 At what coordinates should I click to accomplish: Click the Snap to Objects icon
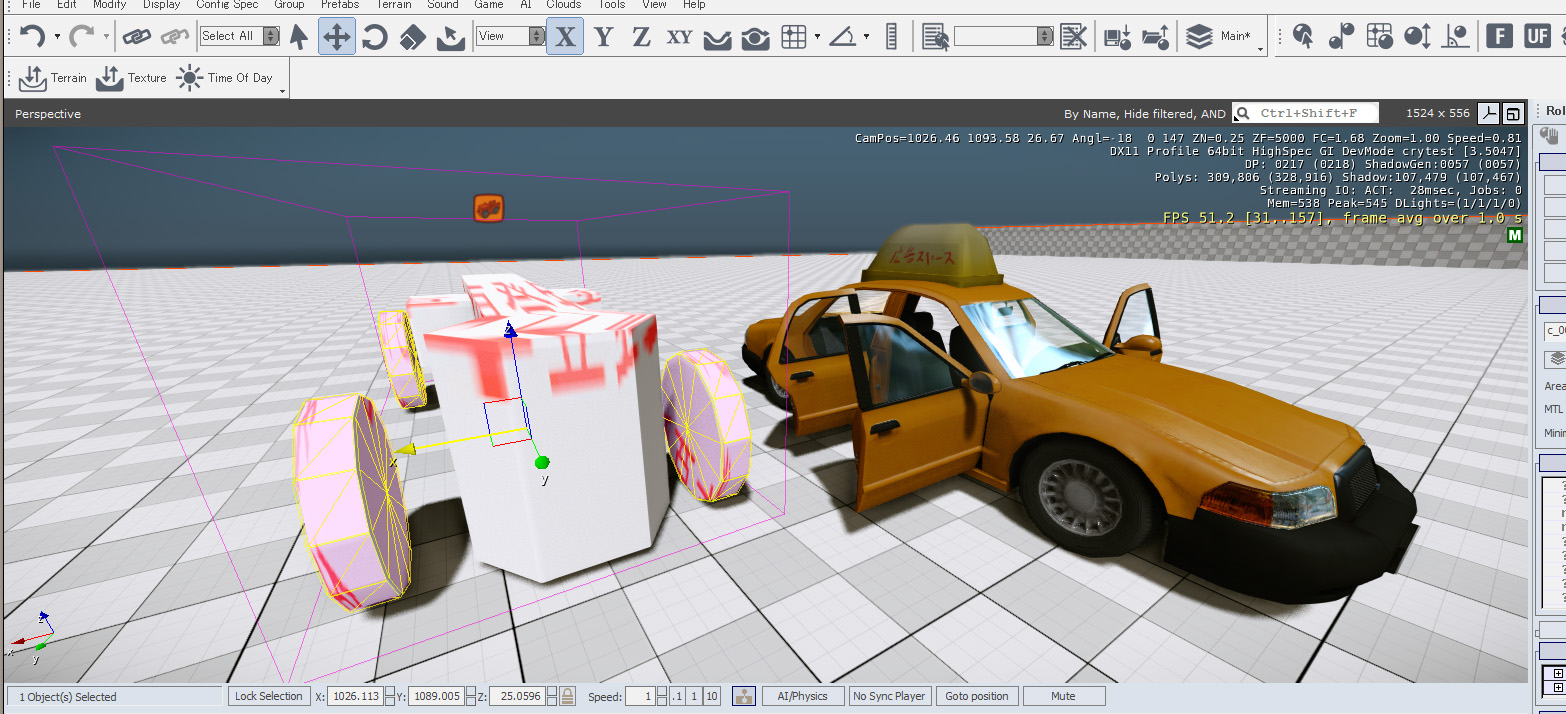[x=756, y=38]
